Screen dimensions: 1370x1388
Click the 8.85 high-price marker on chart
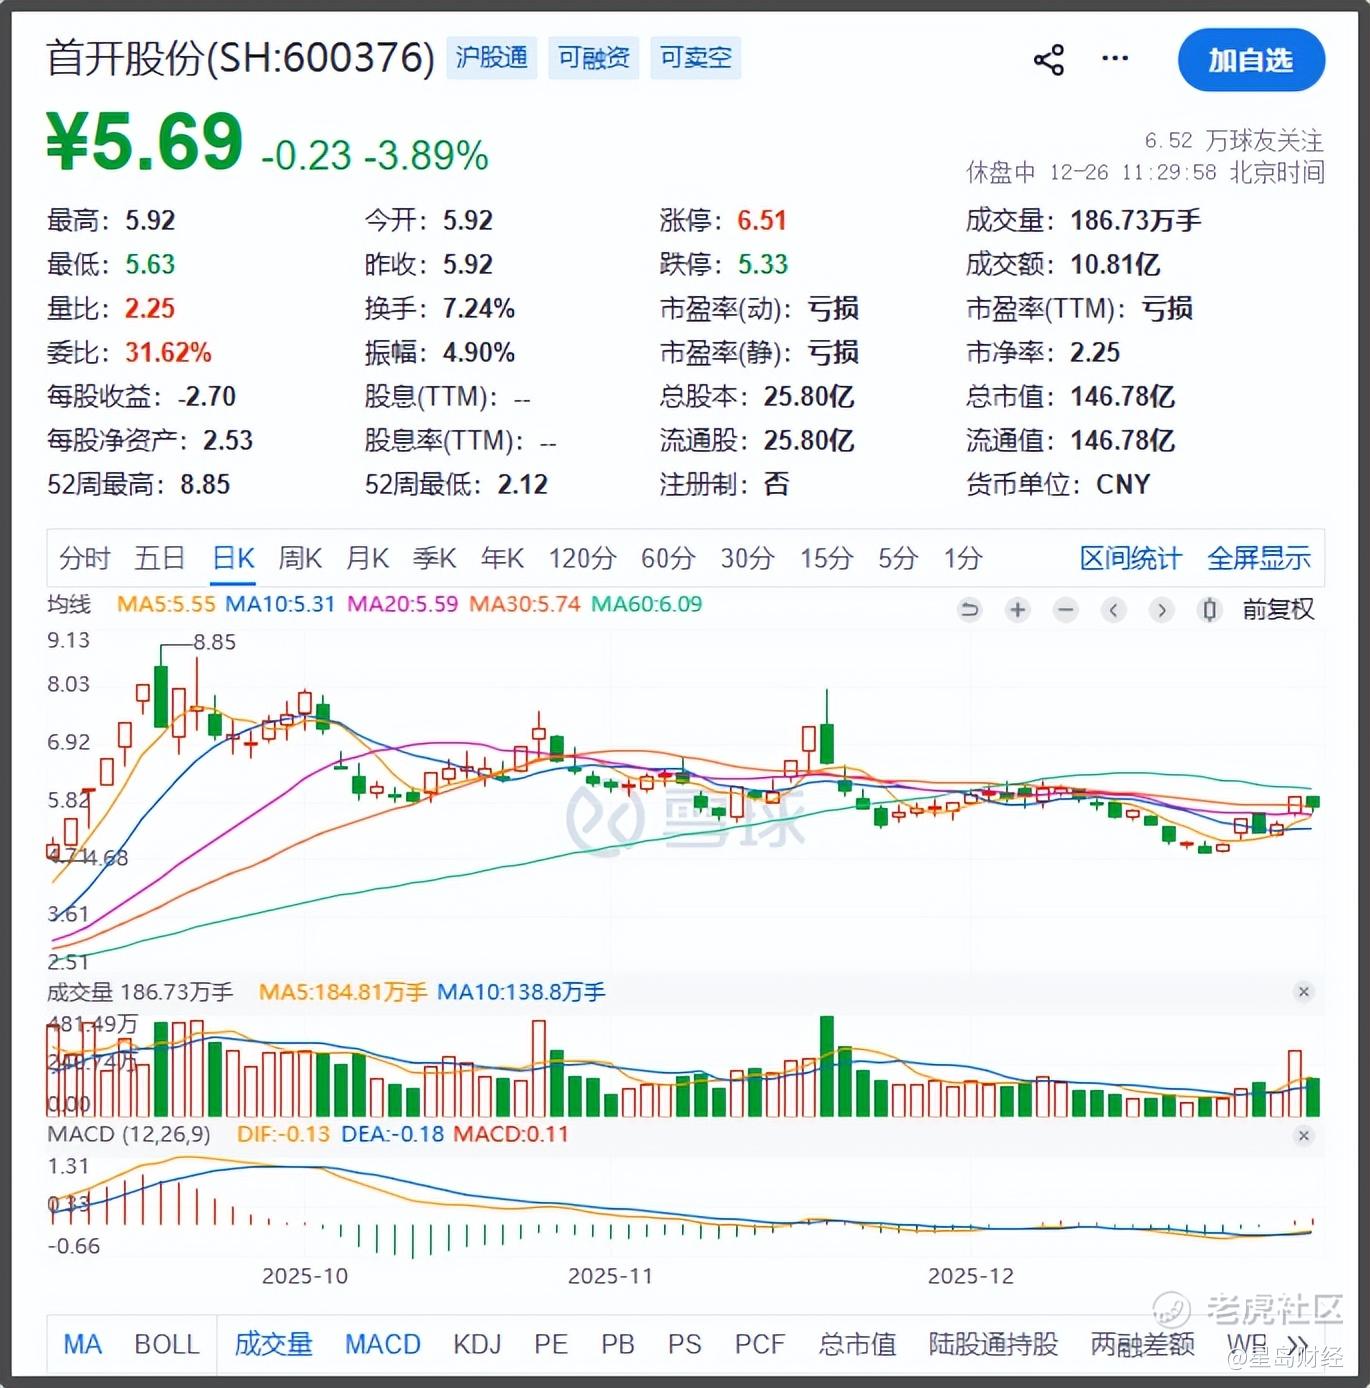pyautogui.click(x=215, y=642)
